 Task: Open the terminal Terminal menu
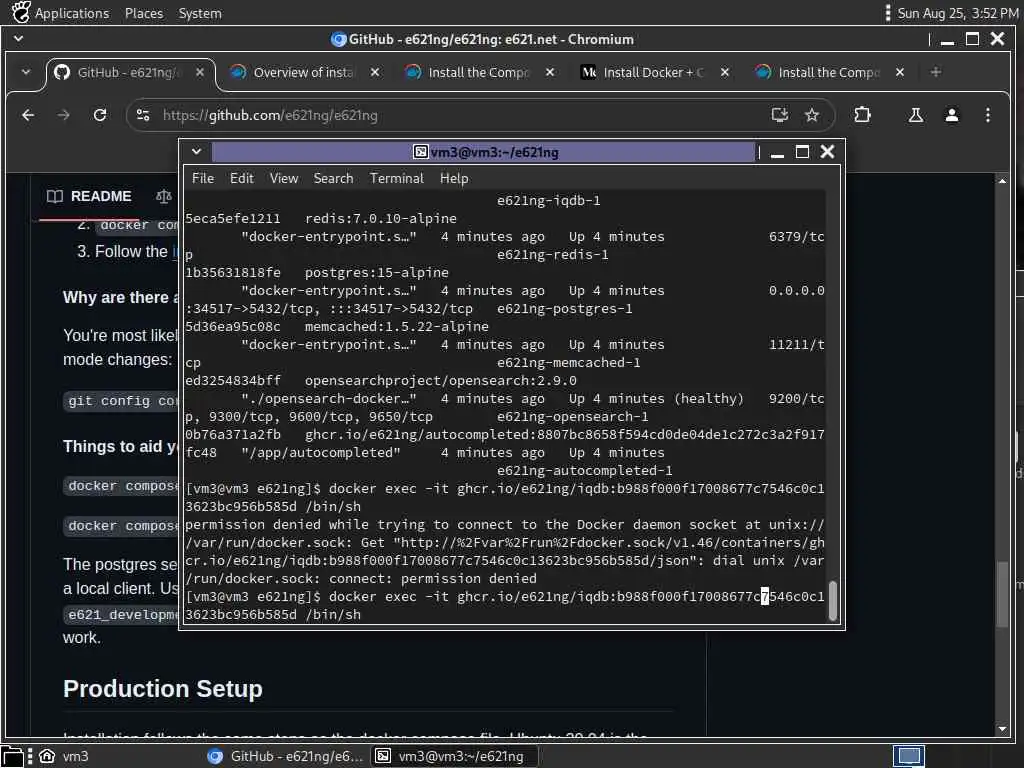[x=396, y=178]
